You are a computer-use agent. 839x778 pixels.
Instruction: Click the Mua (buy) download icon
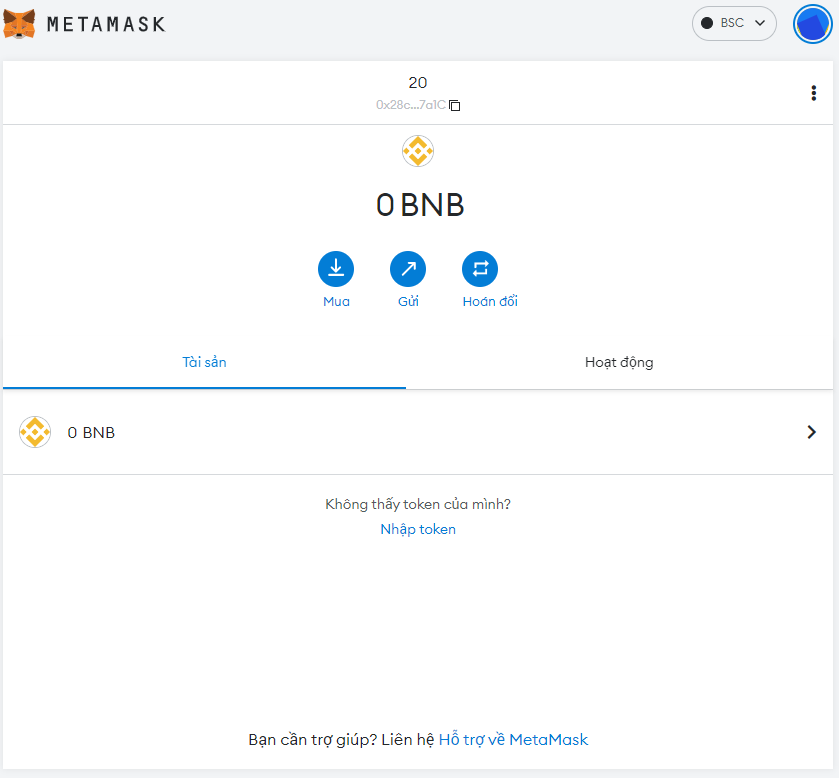(x=336, y=269)
